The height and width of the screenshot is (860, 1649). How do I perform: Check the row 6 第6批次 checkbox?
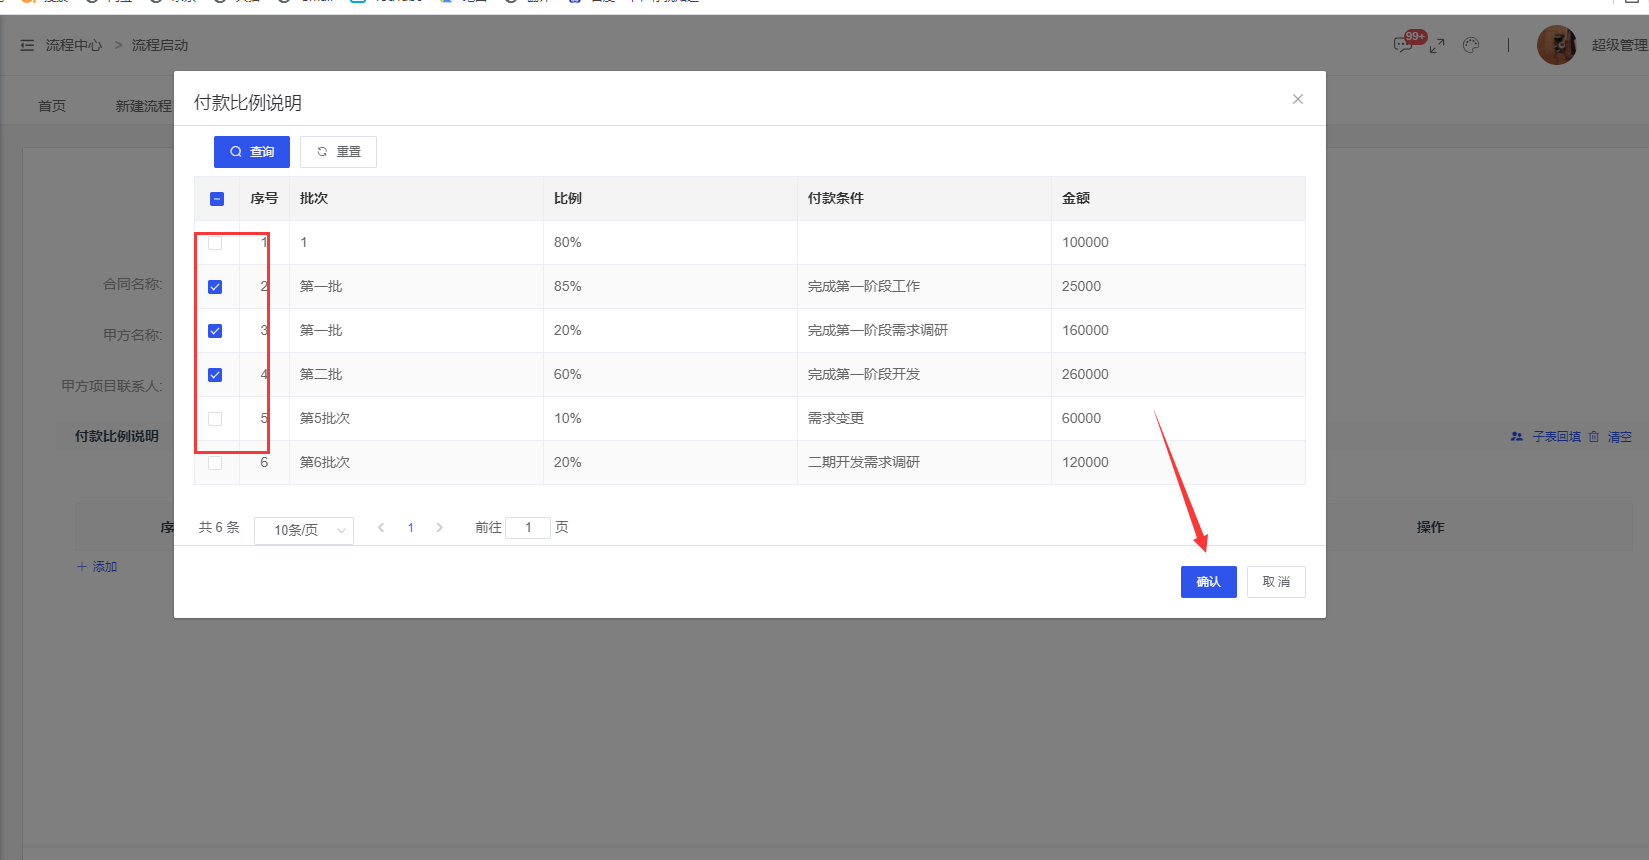point(215,463)
